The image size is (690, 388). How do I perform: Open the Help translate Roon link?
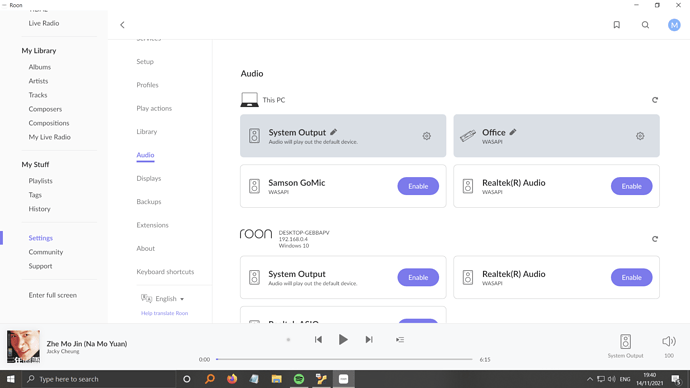coord(164,313)
